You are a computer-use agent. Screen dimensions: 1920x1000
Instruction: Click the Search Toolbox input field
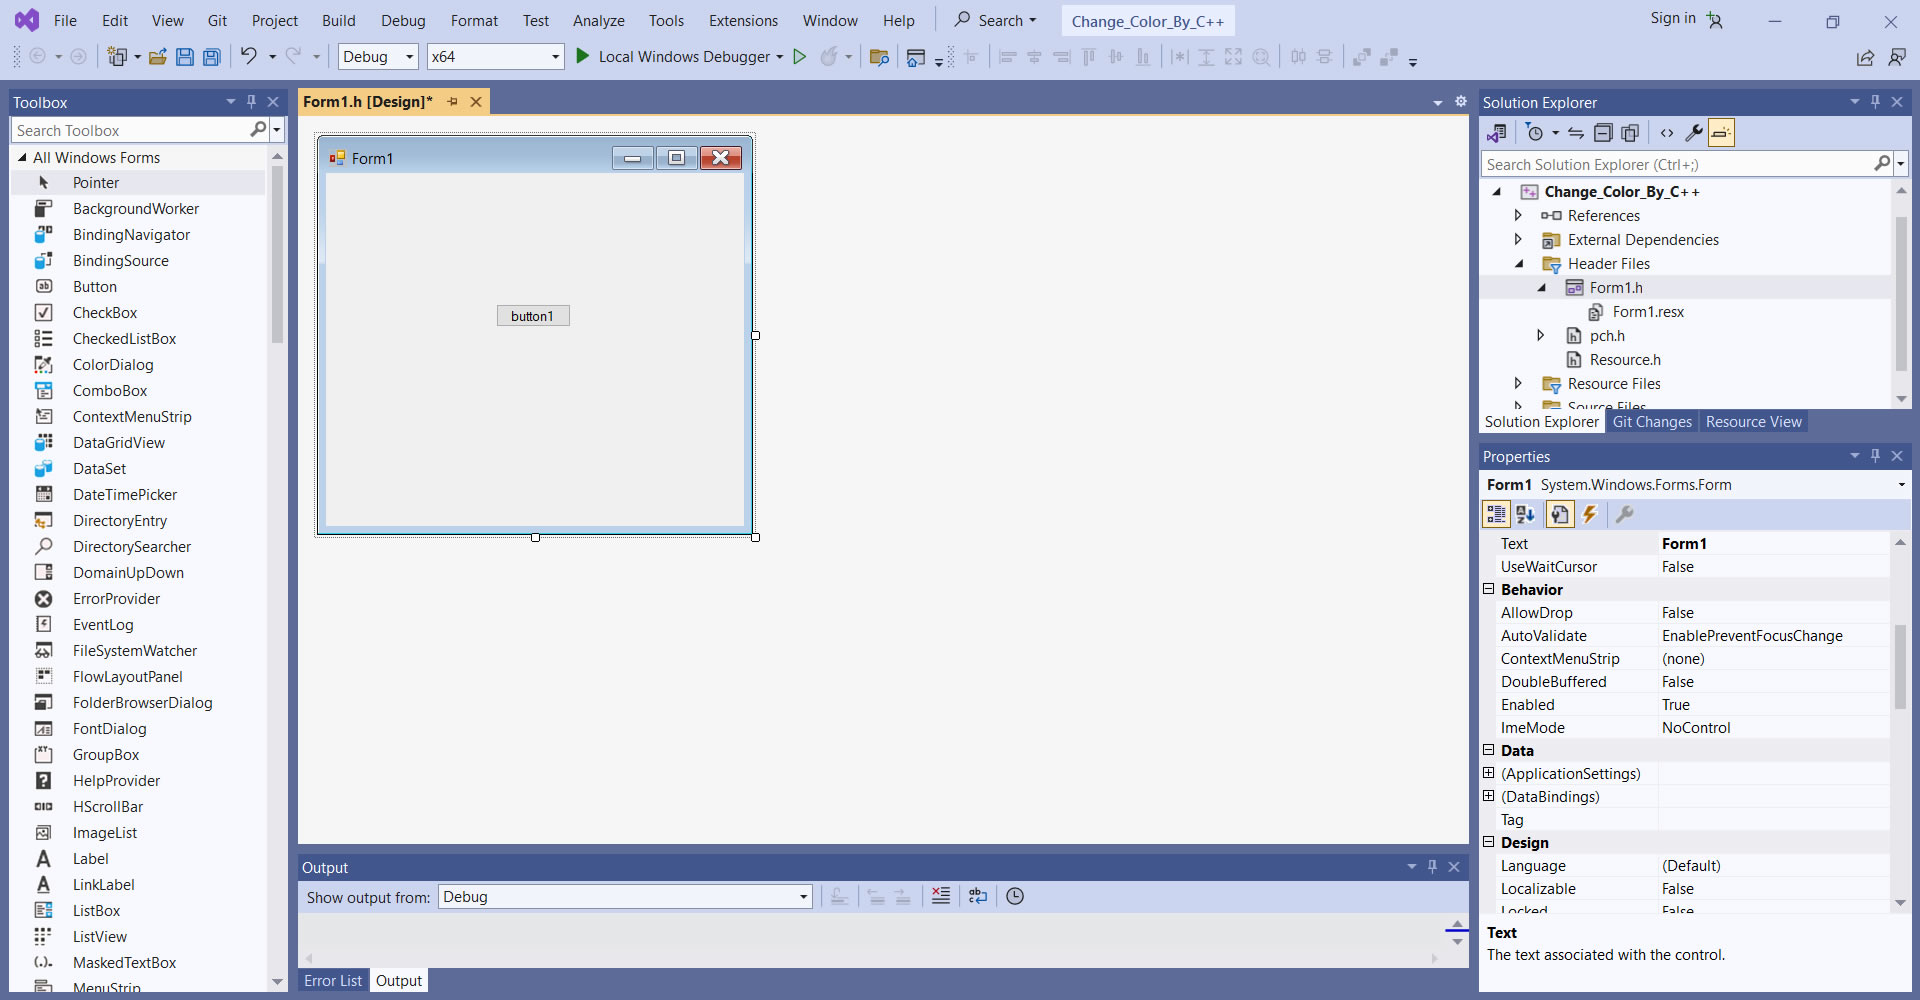130,131
